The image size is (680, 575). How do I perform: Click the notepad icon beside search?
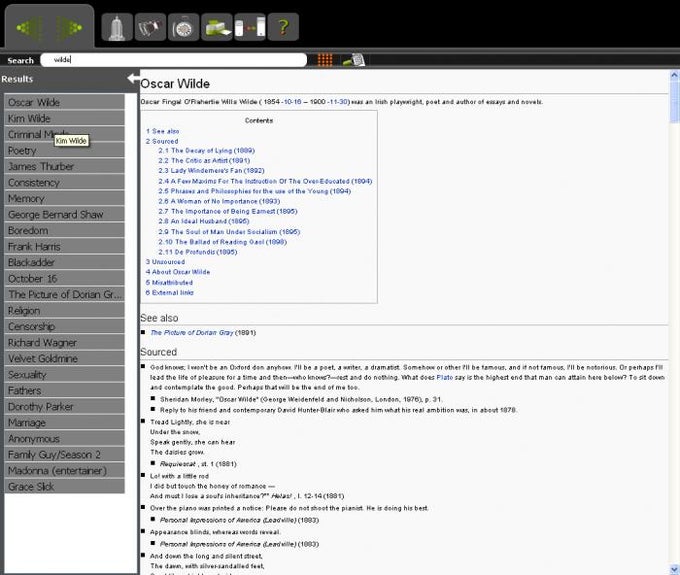pyautogui.click(x=354, y=60)
